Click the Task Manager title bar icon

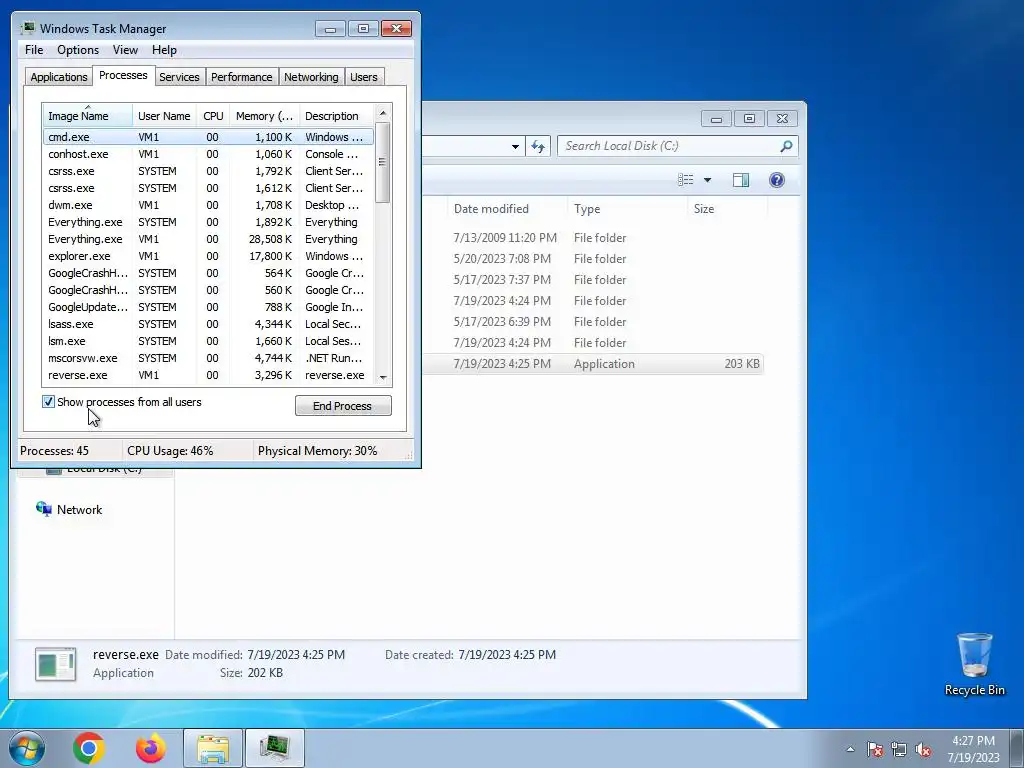(28, 28)
